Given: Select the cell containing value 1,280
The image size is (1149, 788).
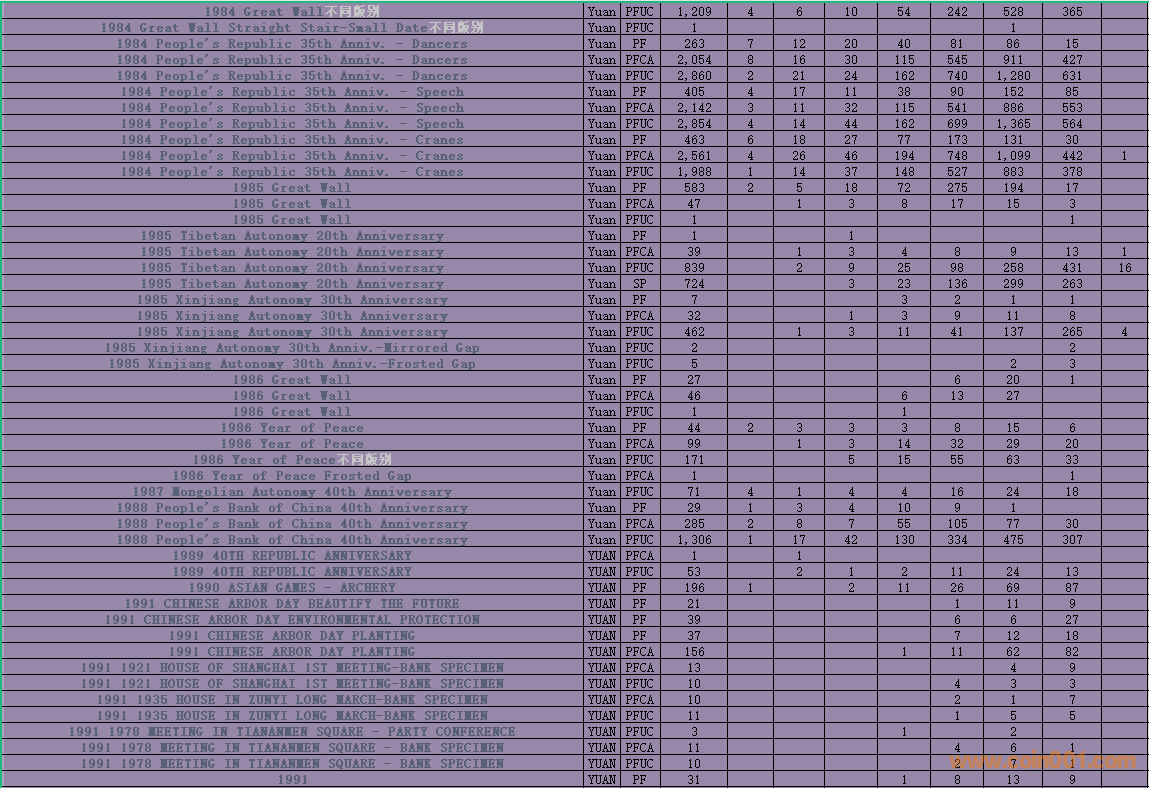Looking at the screenshot, I should tap(1013, 76).
